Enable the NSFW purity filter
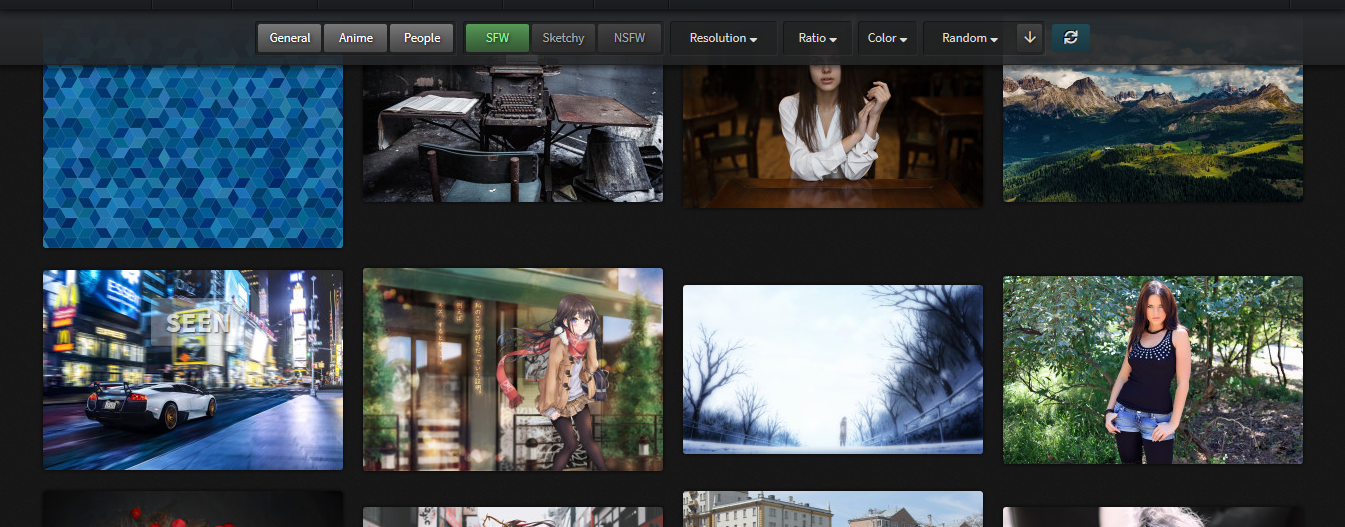The image size is (1345, 527). coord(629,38)
